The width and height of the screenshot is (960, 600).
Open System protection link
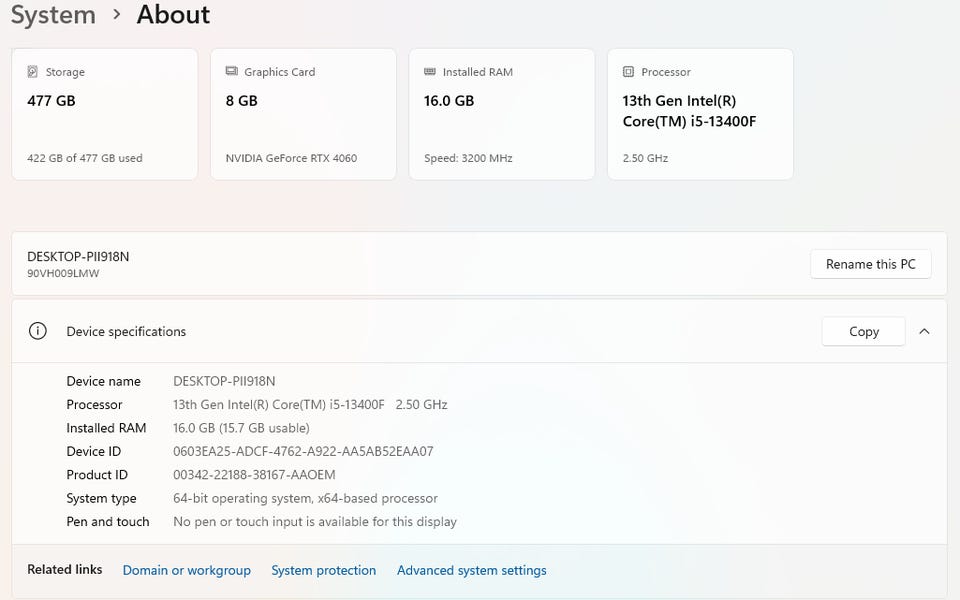pos(324,570)
